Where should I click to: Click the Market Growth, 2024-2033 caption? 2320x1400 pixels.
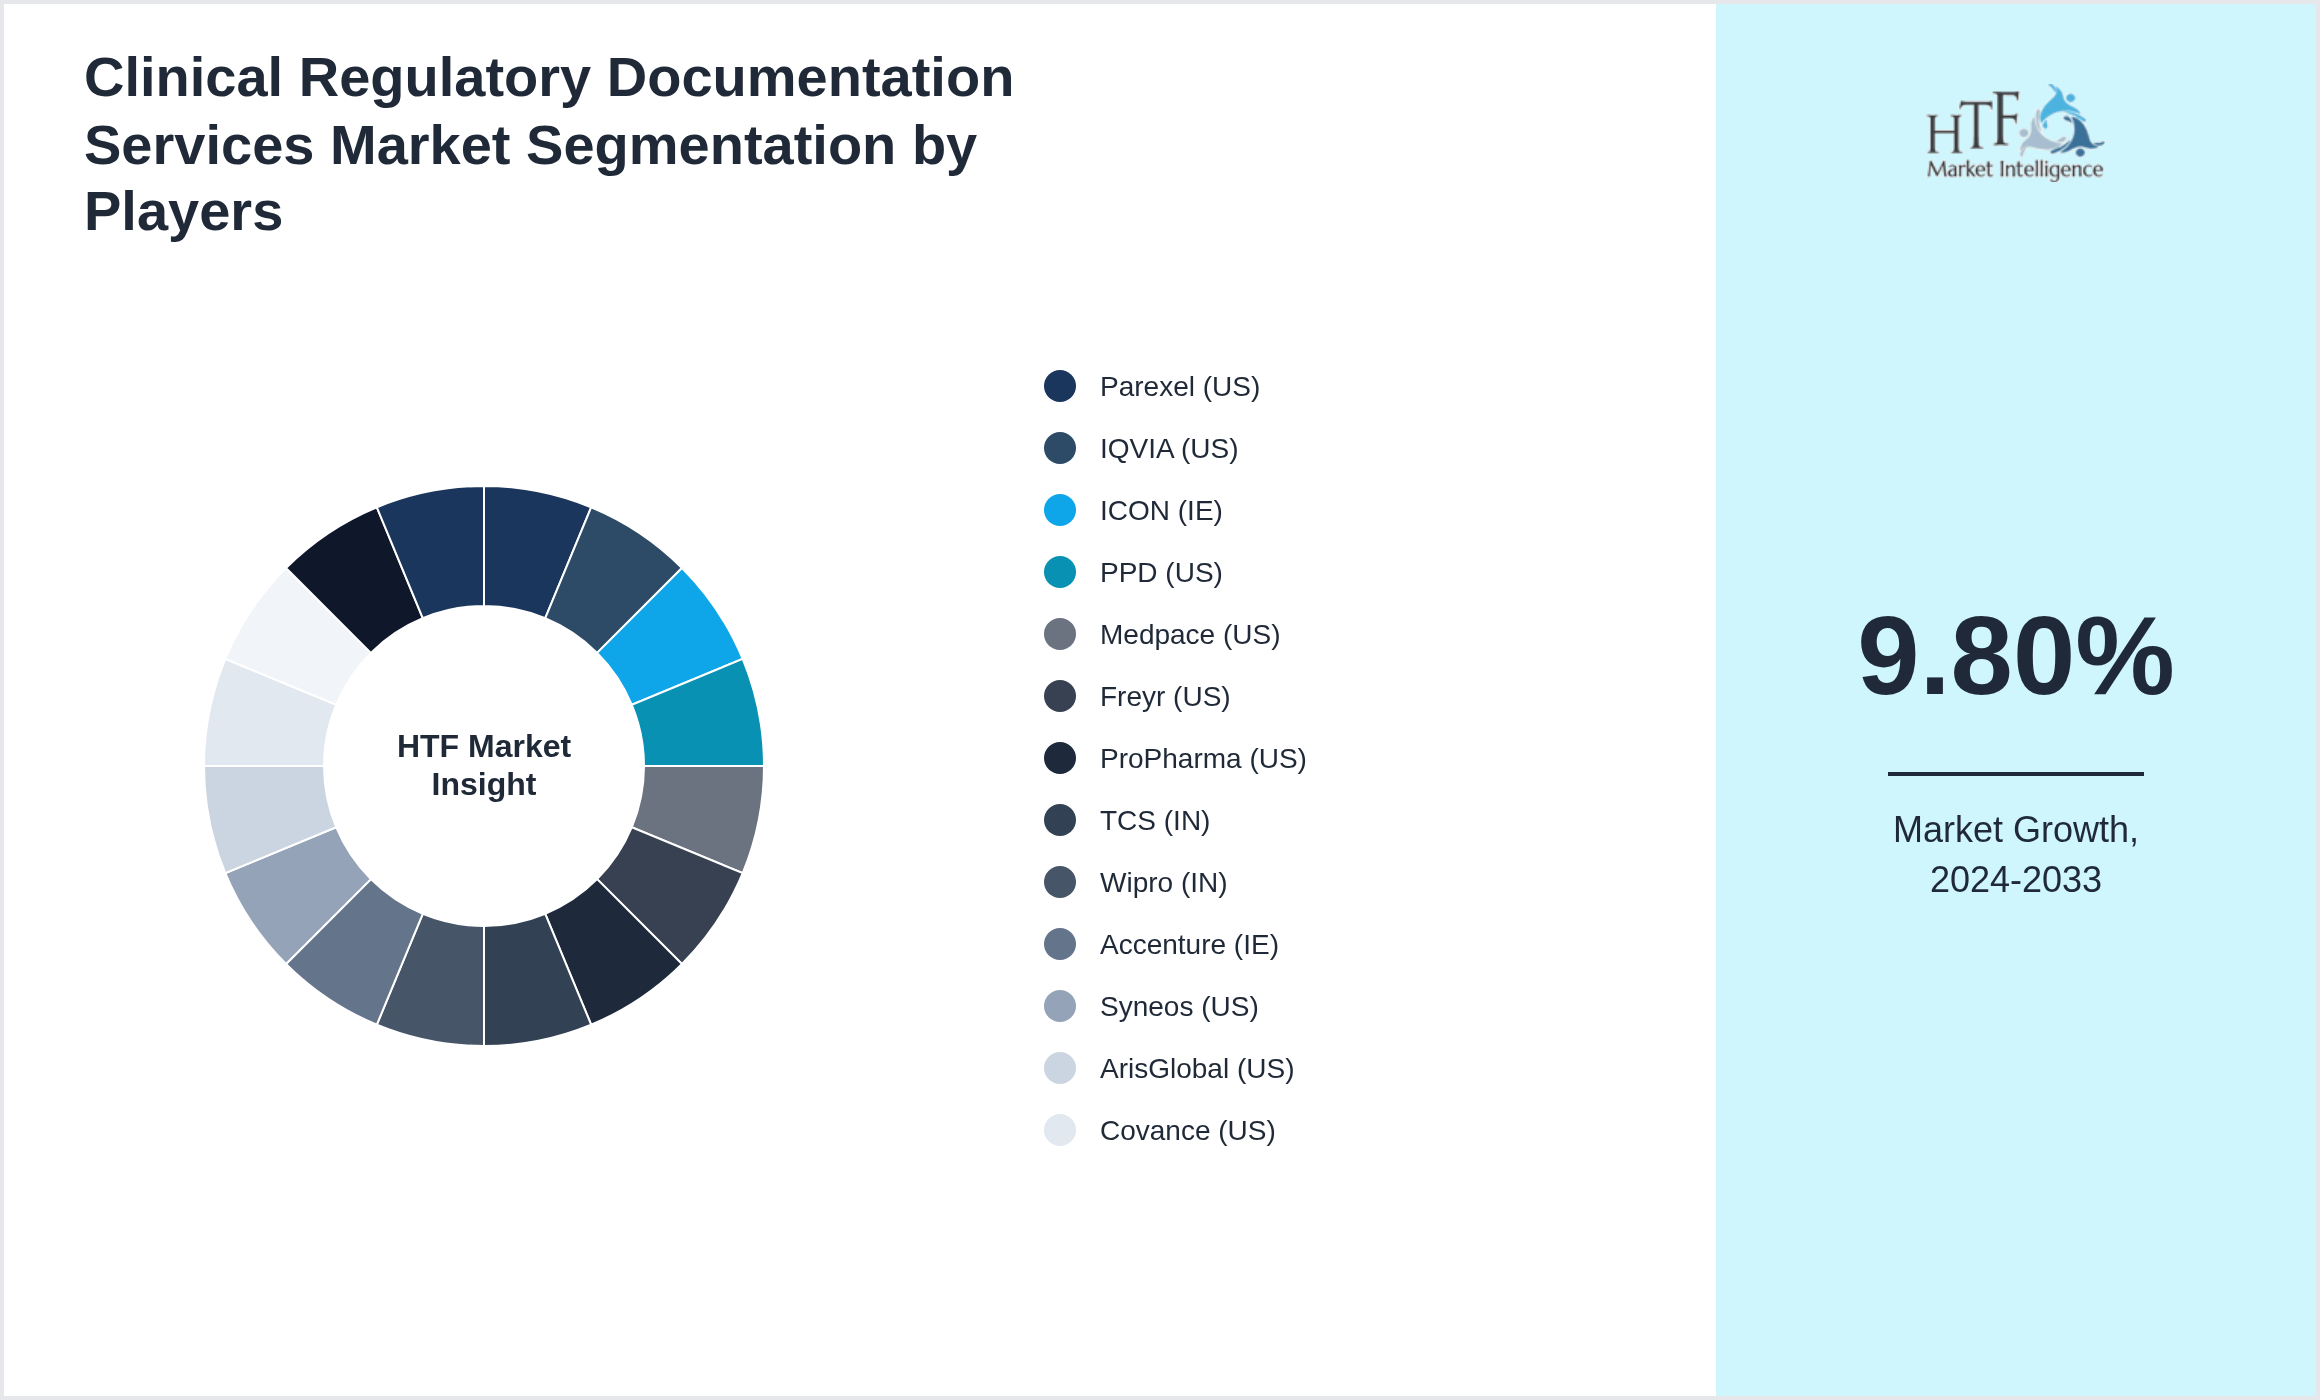(2015, 855)
